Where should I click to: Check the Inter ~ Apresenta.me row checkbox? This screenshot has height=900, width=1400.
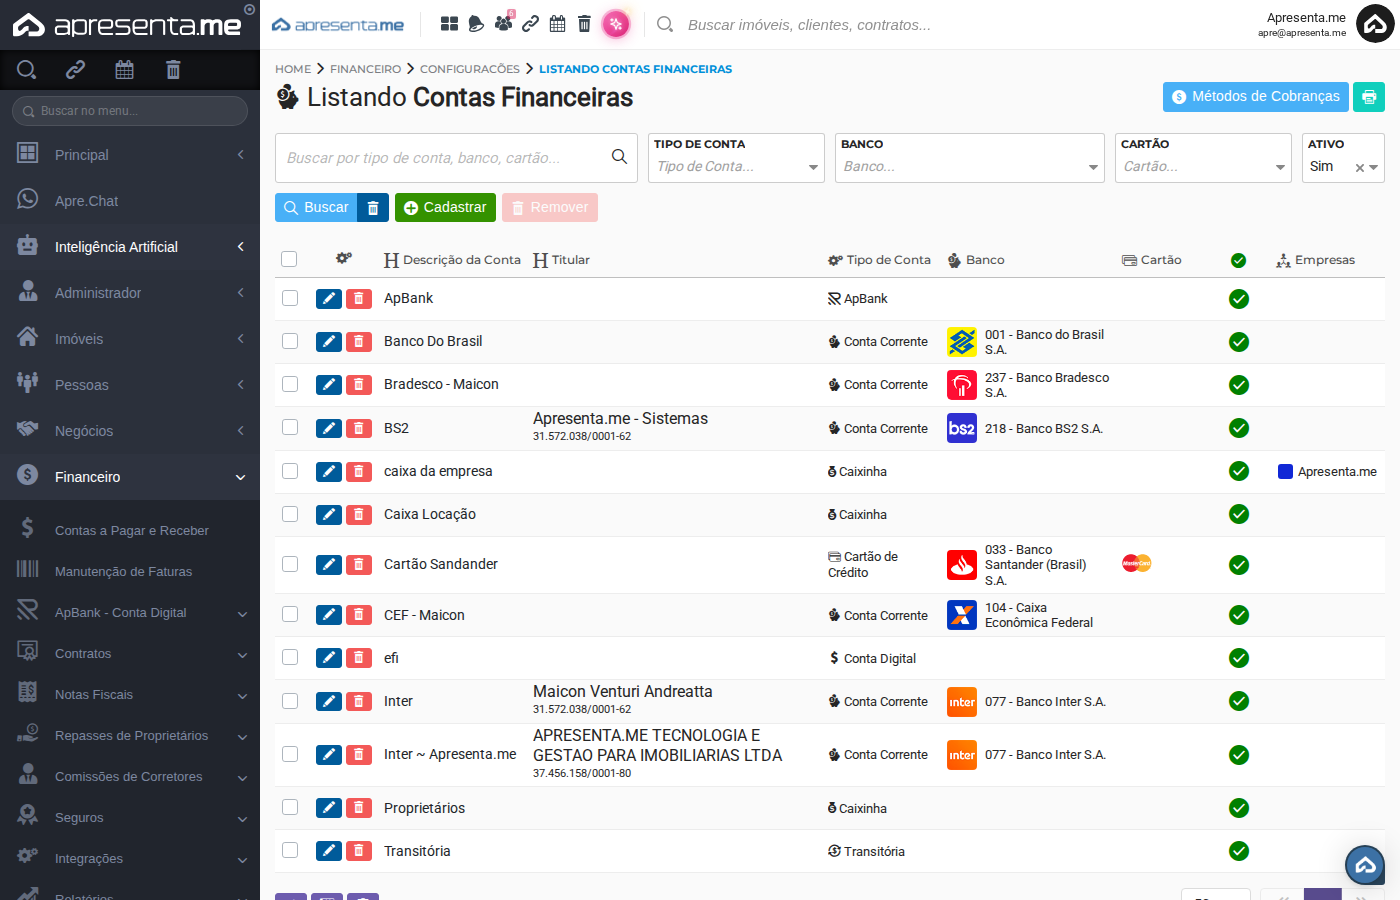(x=290, y=754)
